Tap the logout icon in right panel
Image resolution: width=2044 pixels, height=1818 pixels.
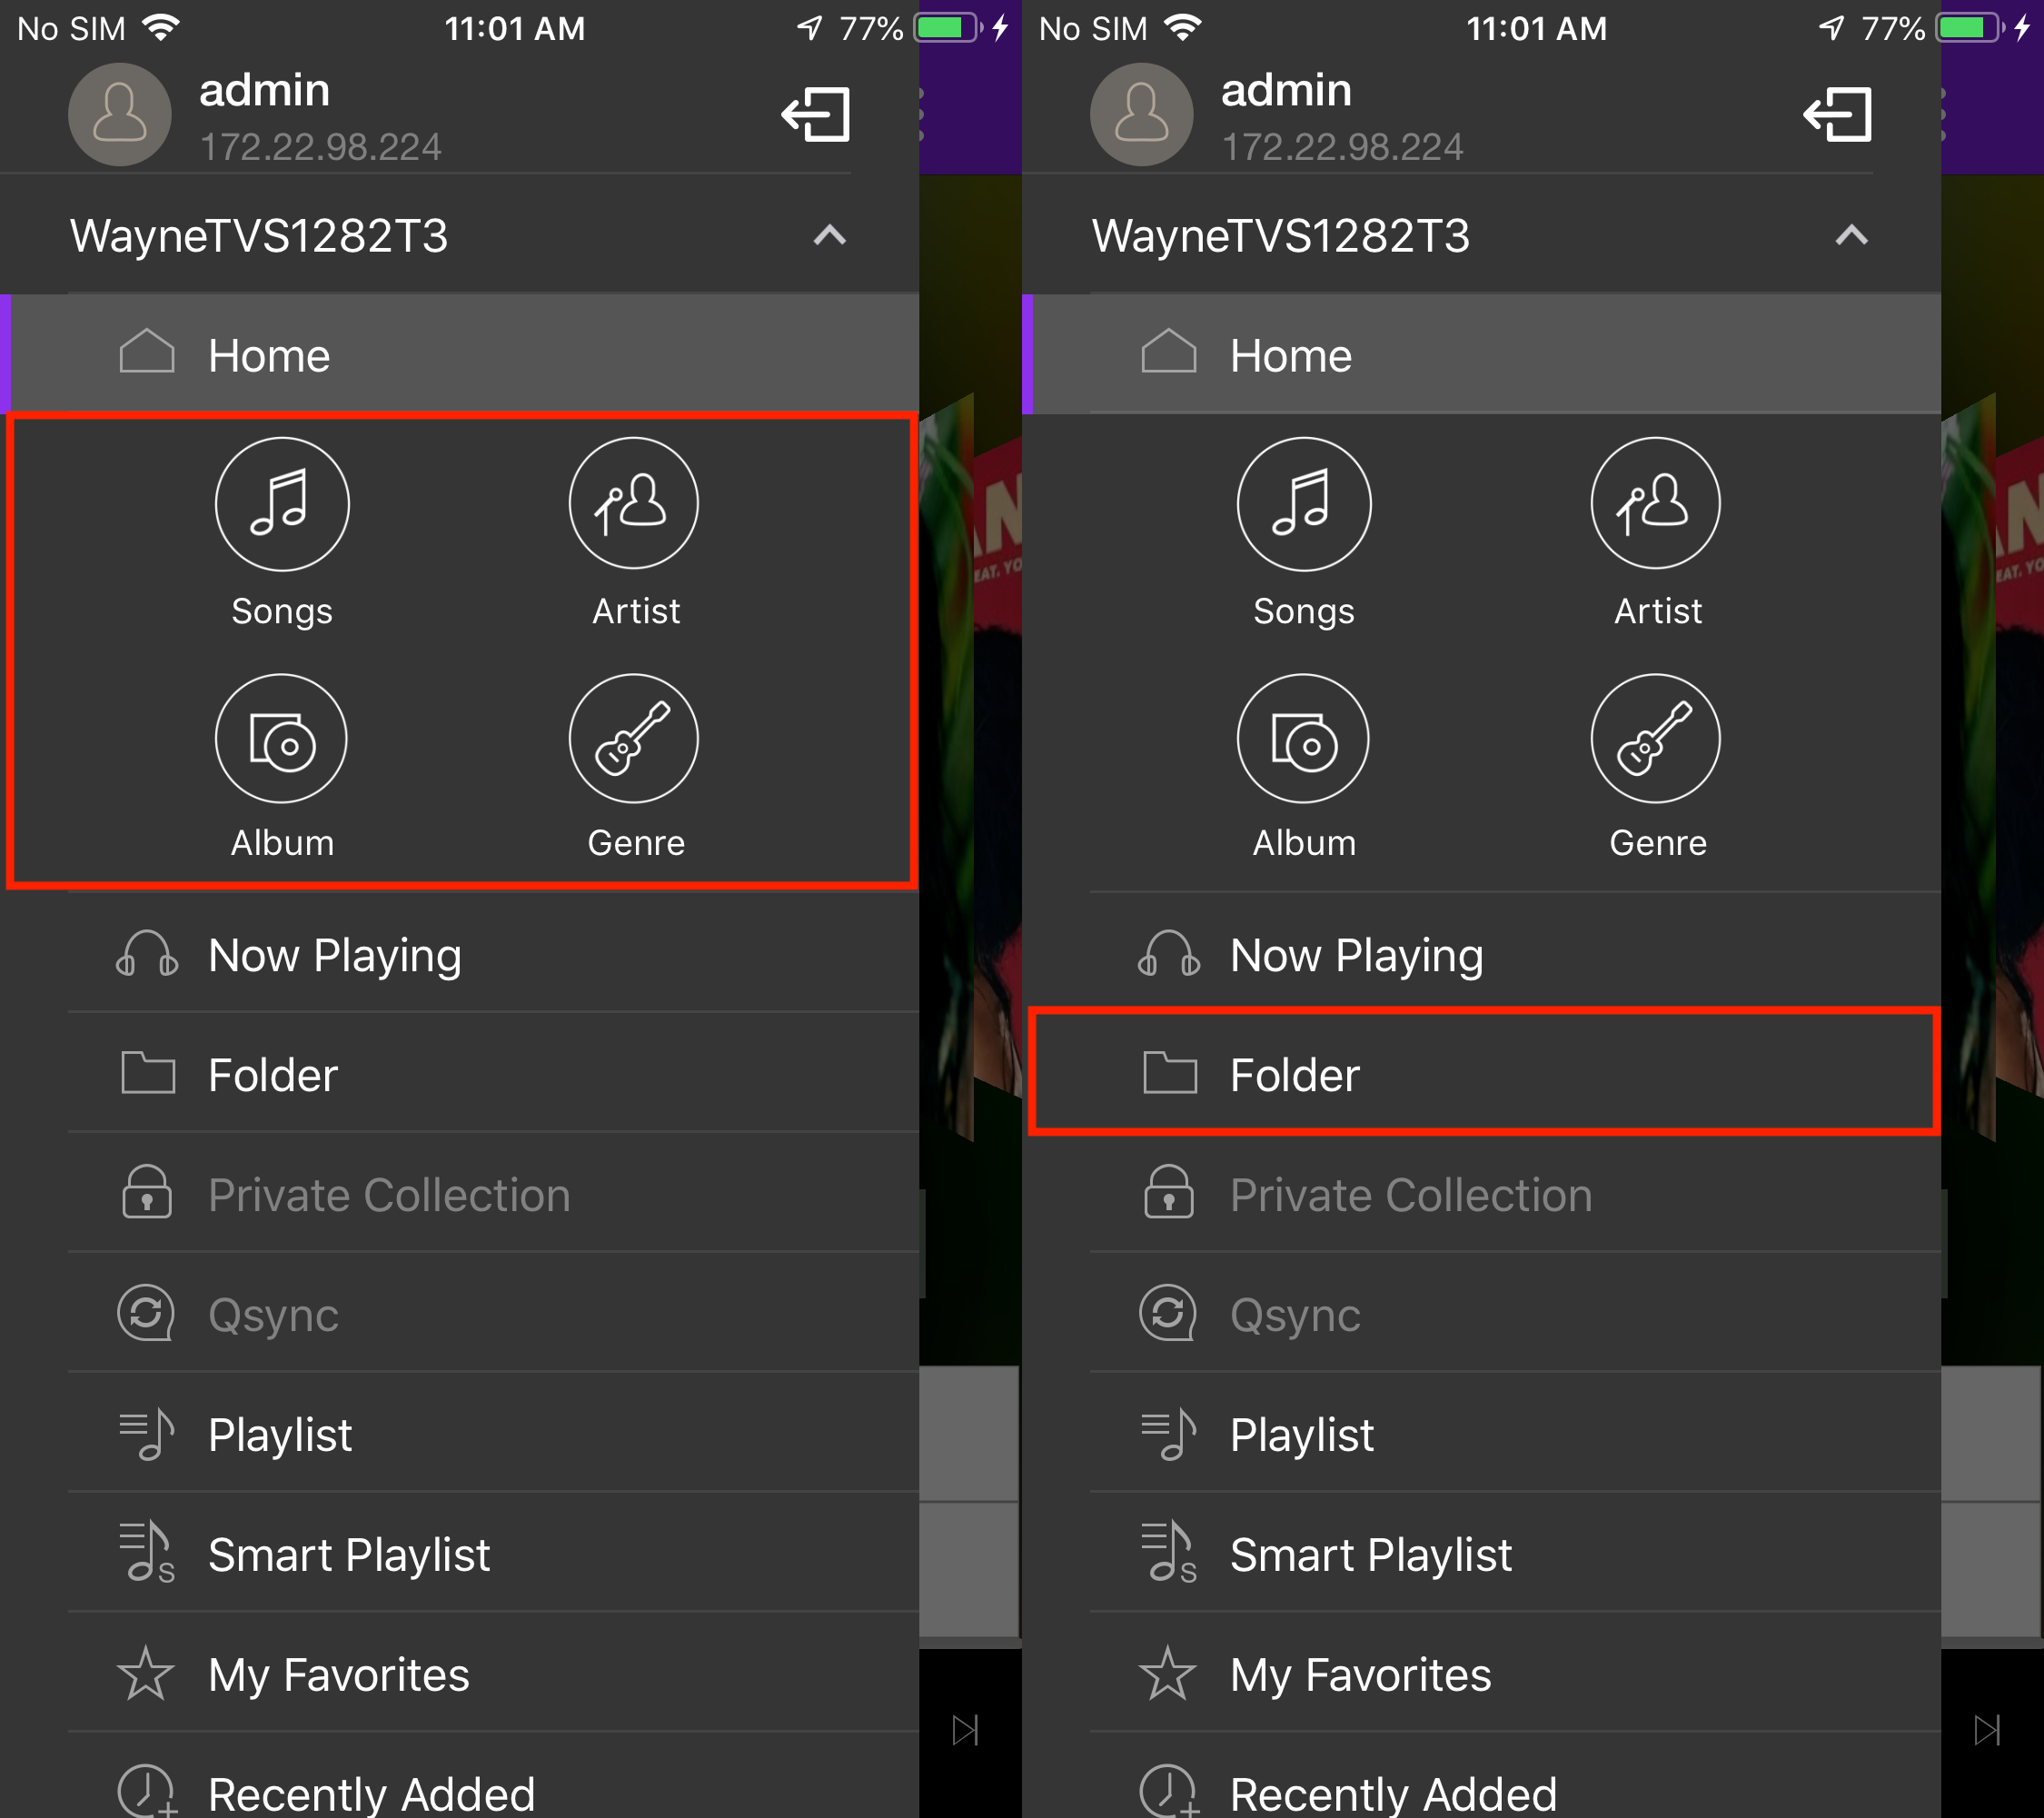click(x=1837, y=114)
